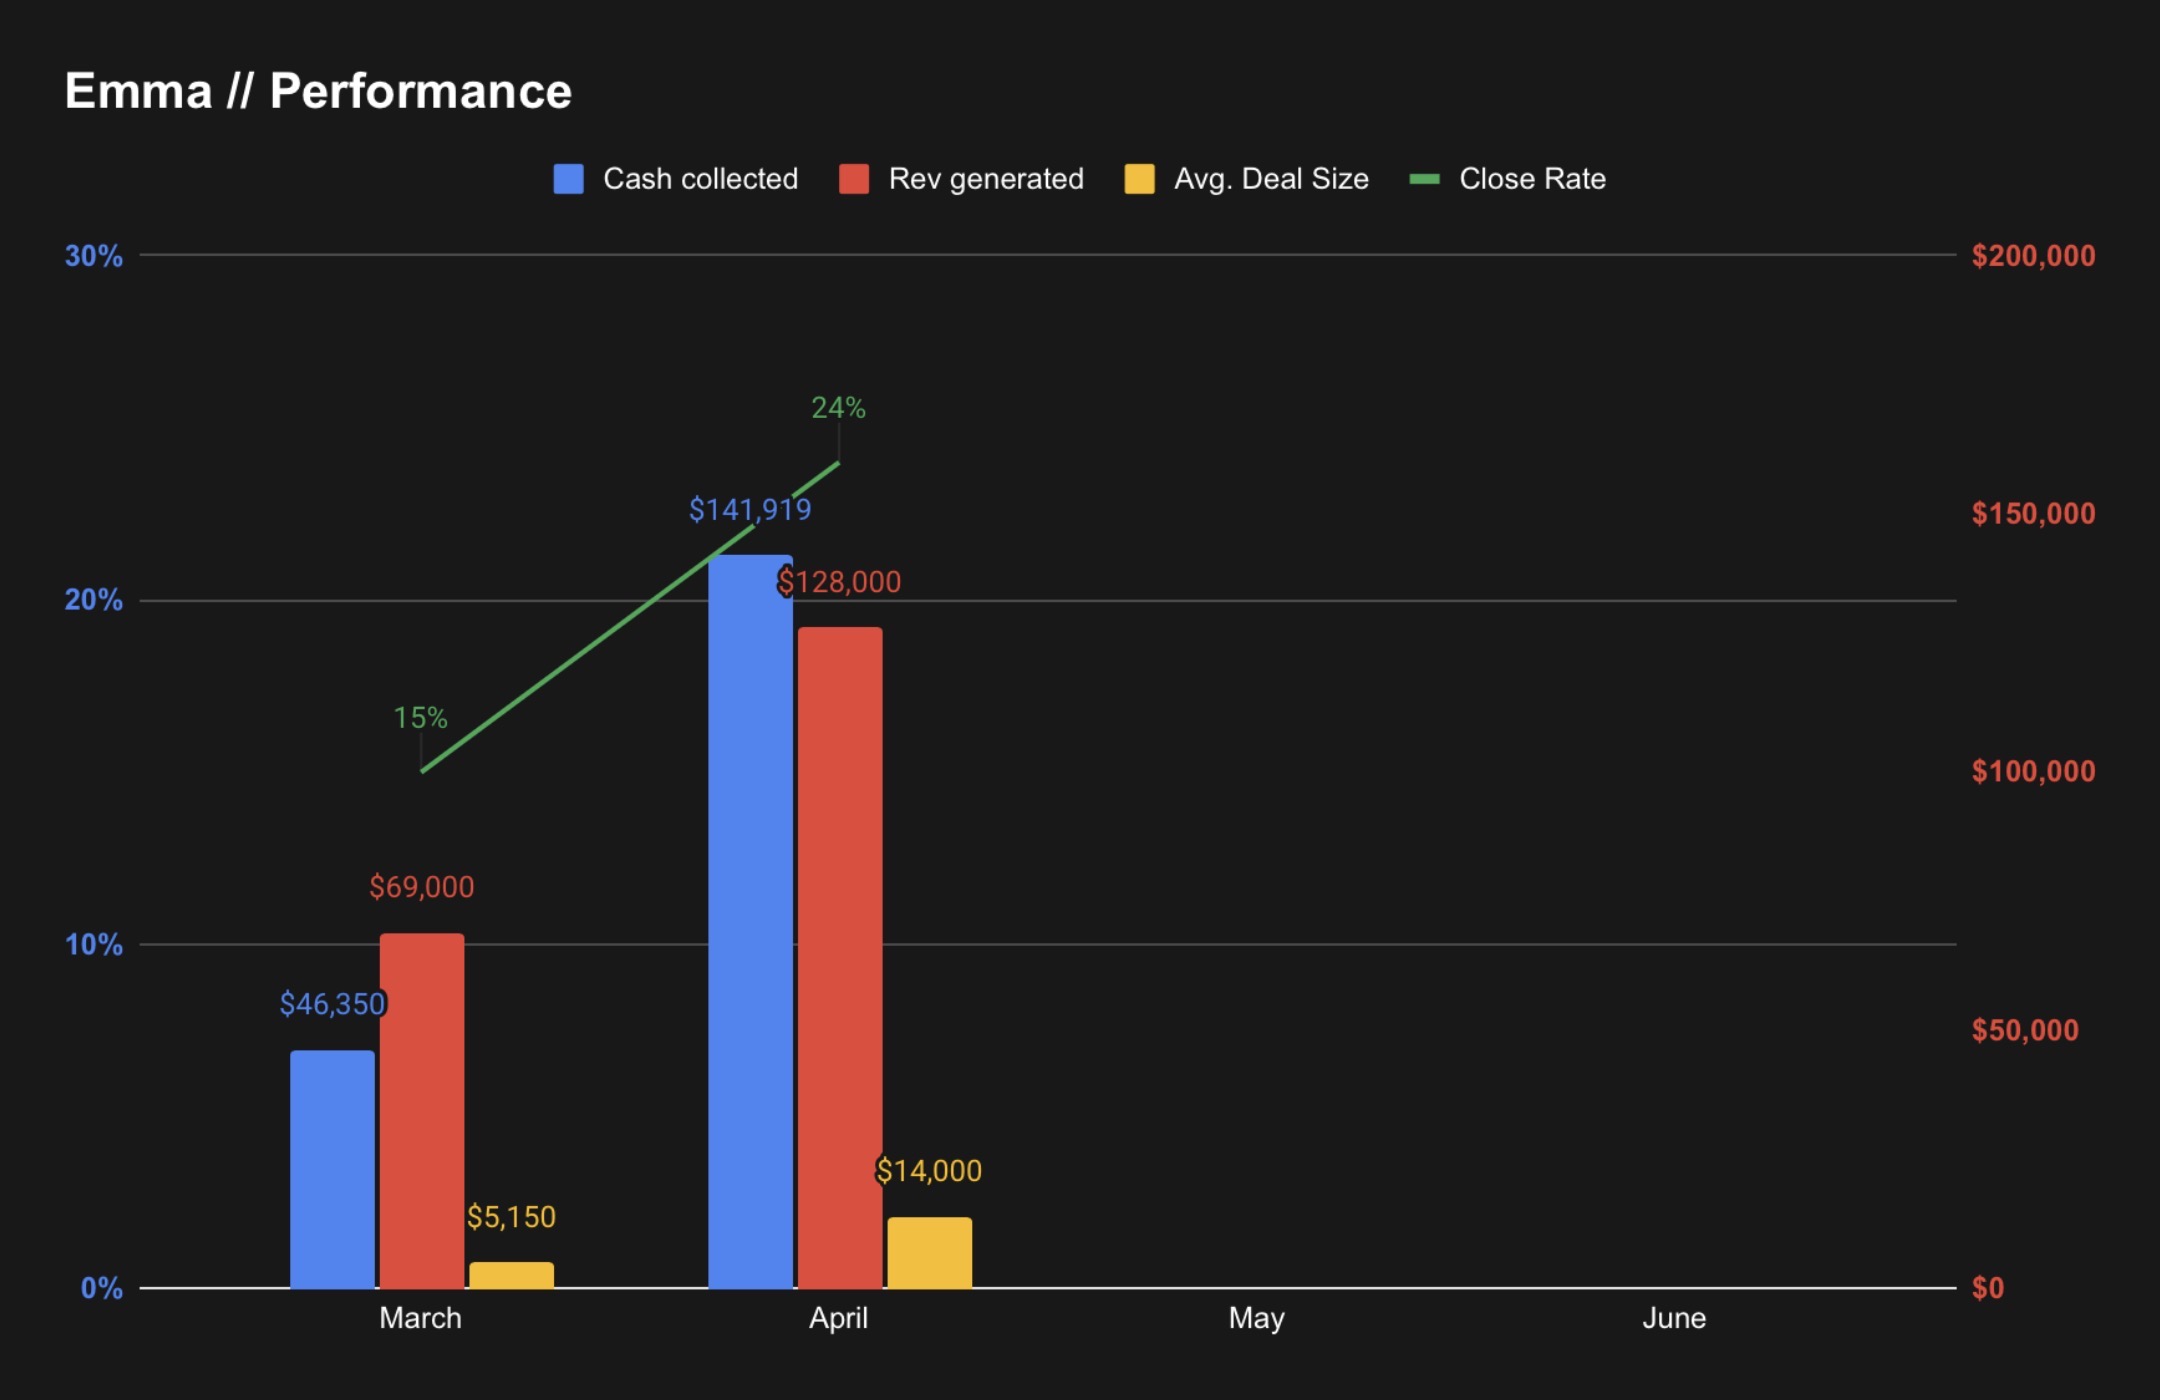Click the April red Rev generated bar
Screen dimensions: 2160x1400
(x=840, y=957)
